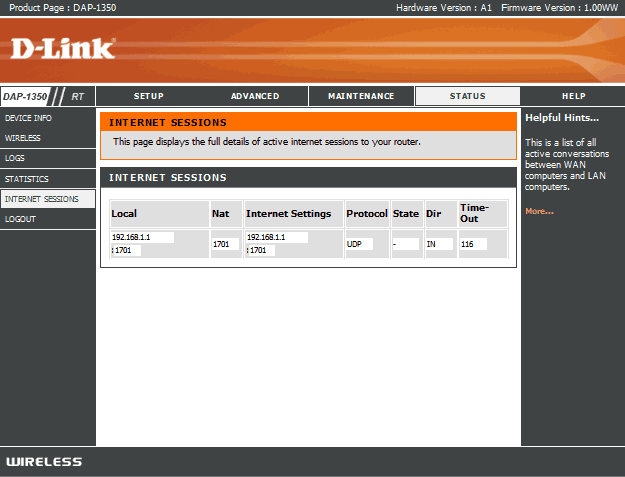Click the Local IP address field
Image resolution: width=625 pixels, height=477 pixels.
143,237
